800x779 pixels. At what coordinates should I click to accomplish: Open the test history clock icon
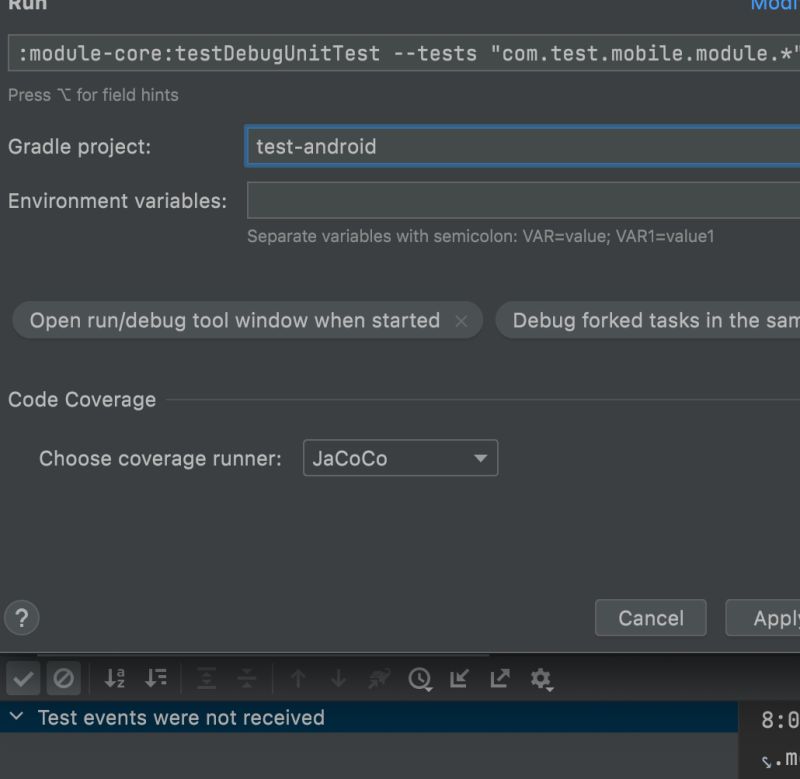419,679
